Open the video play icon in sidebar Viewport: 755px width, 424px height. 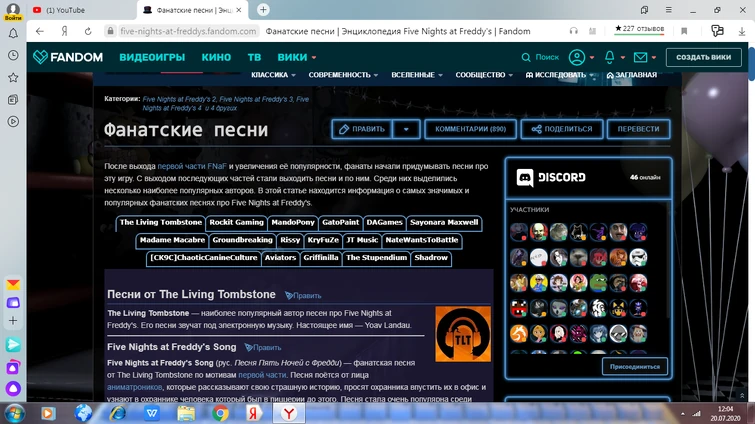click(13, 122)
